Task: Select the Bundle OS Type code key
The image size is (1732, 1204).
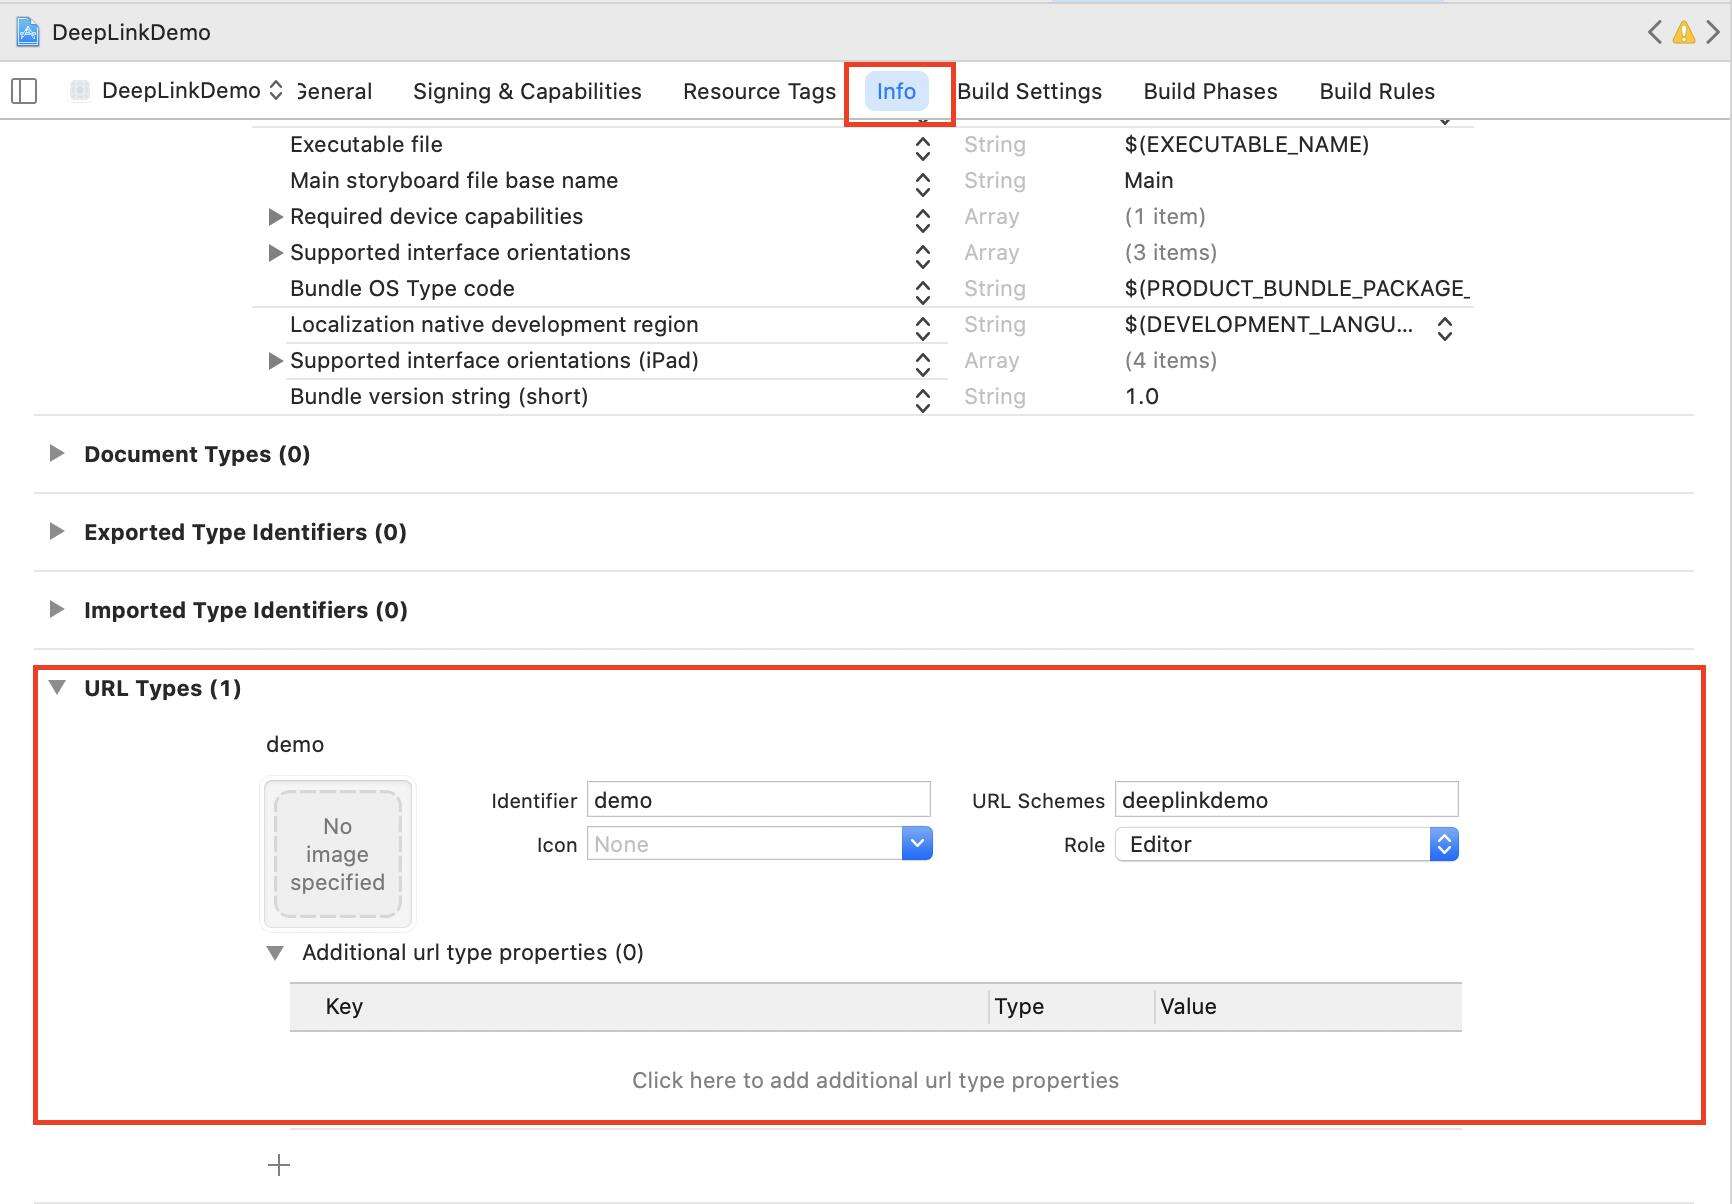Action: pyautogui.click(x=402, y=288)
